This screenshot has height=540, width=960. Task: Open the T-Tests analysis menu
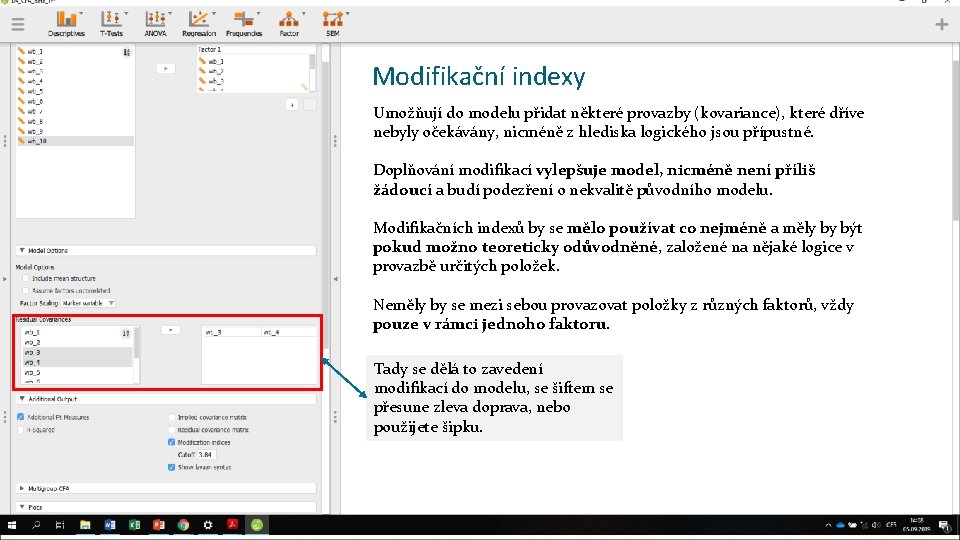pos(111,24)
